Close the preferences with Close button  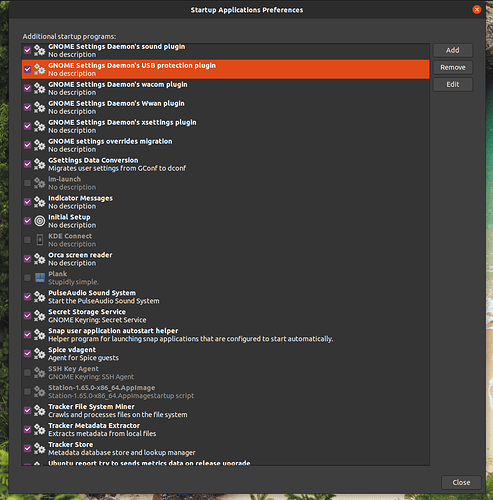point(461,482)
